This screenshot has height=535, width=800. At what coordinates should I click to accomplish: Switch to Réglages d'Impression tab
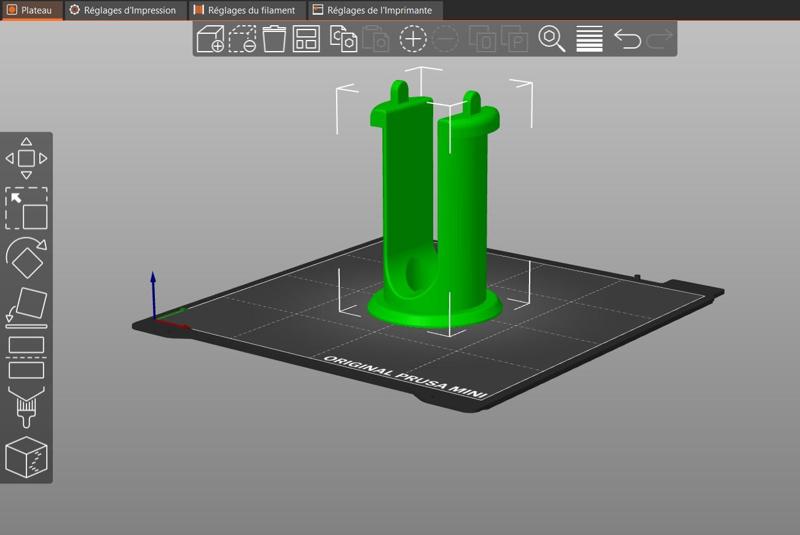point(122,10)
